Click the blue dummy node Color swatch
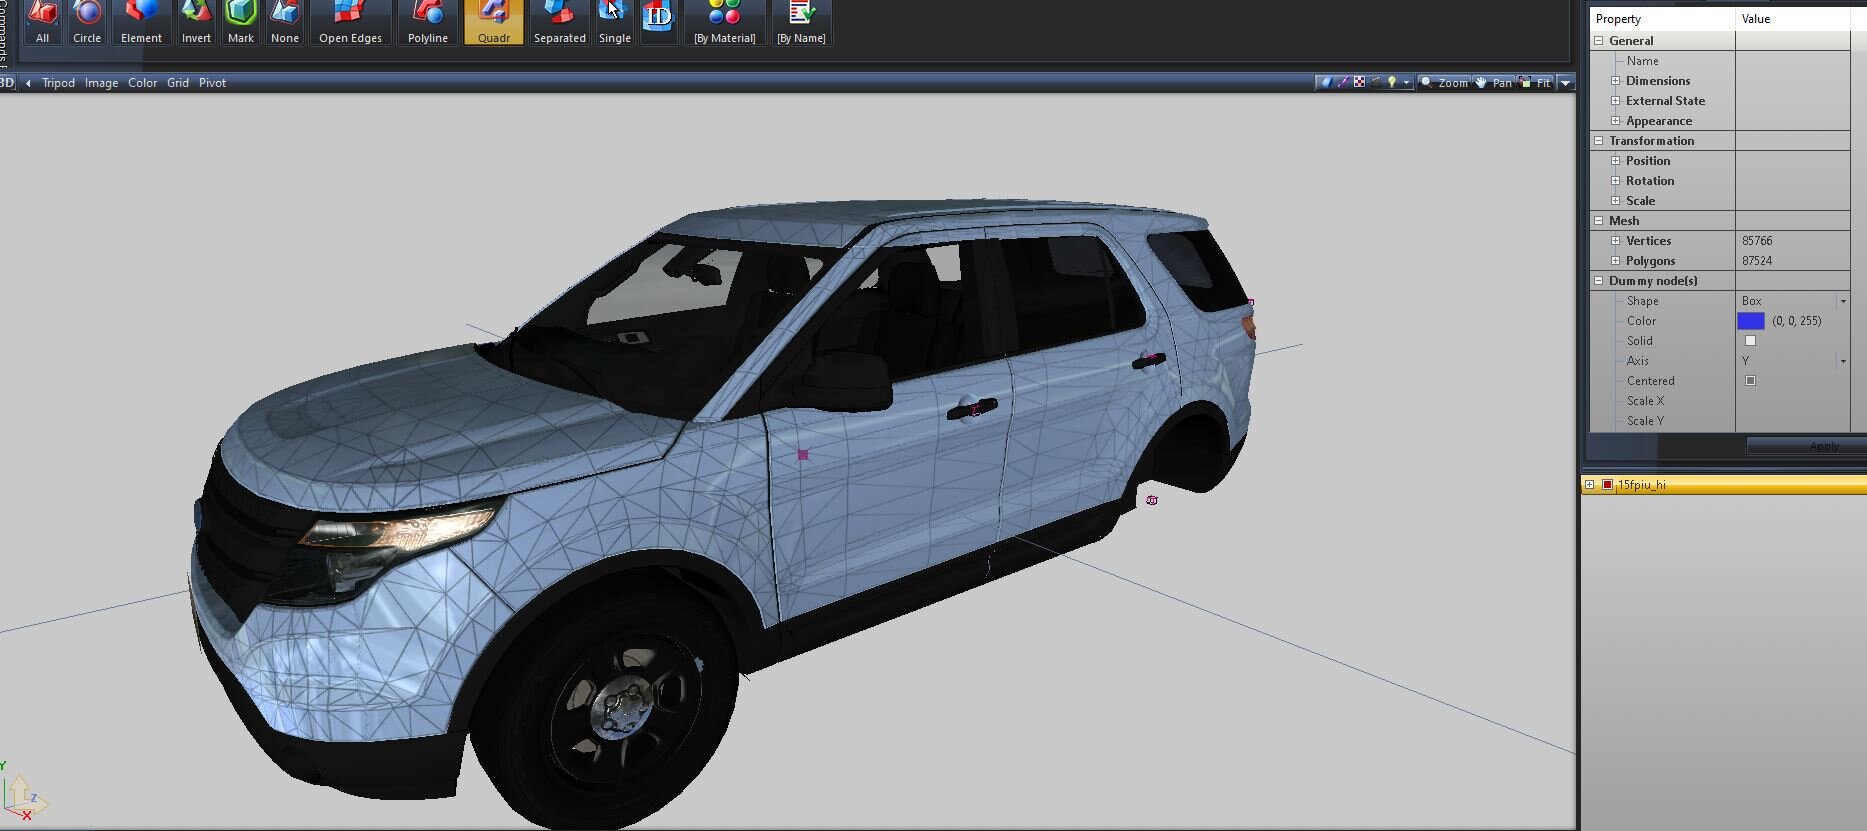Image resolution: width=1867 pixels, height=831 pixels. [x=1750, y=321]
